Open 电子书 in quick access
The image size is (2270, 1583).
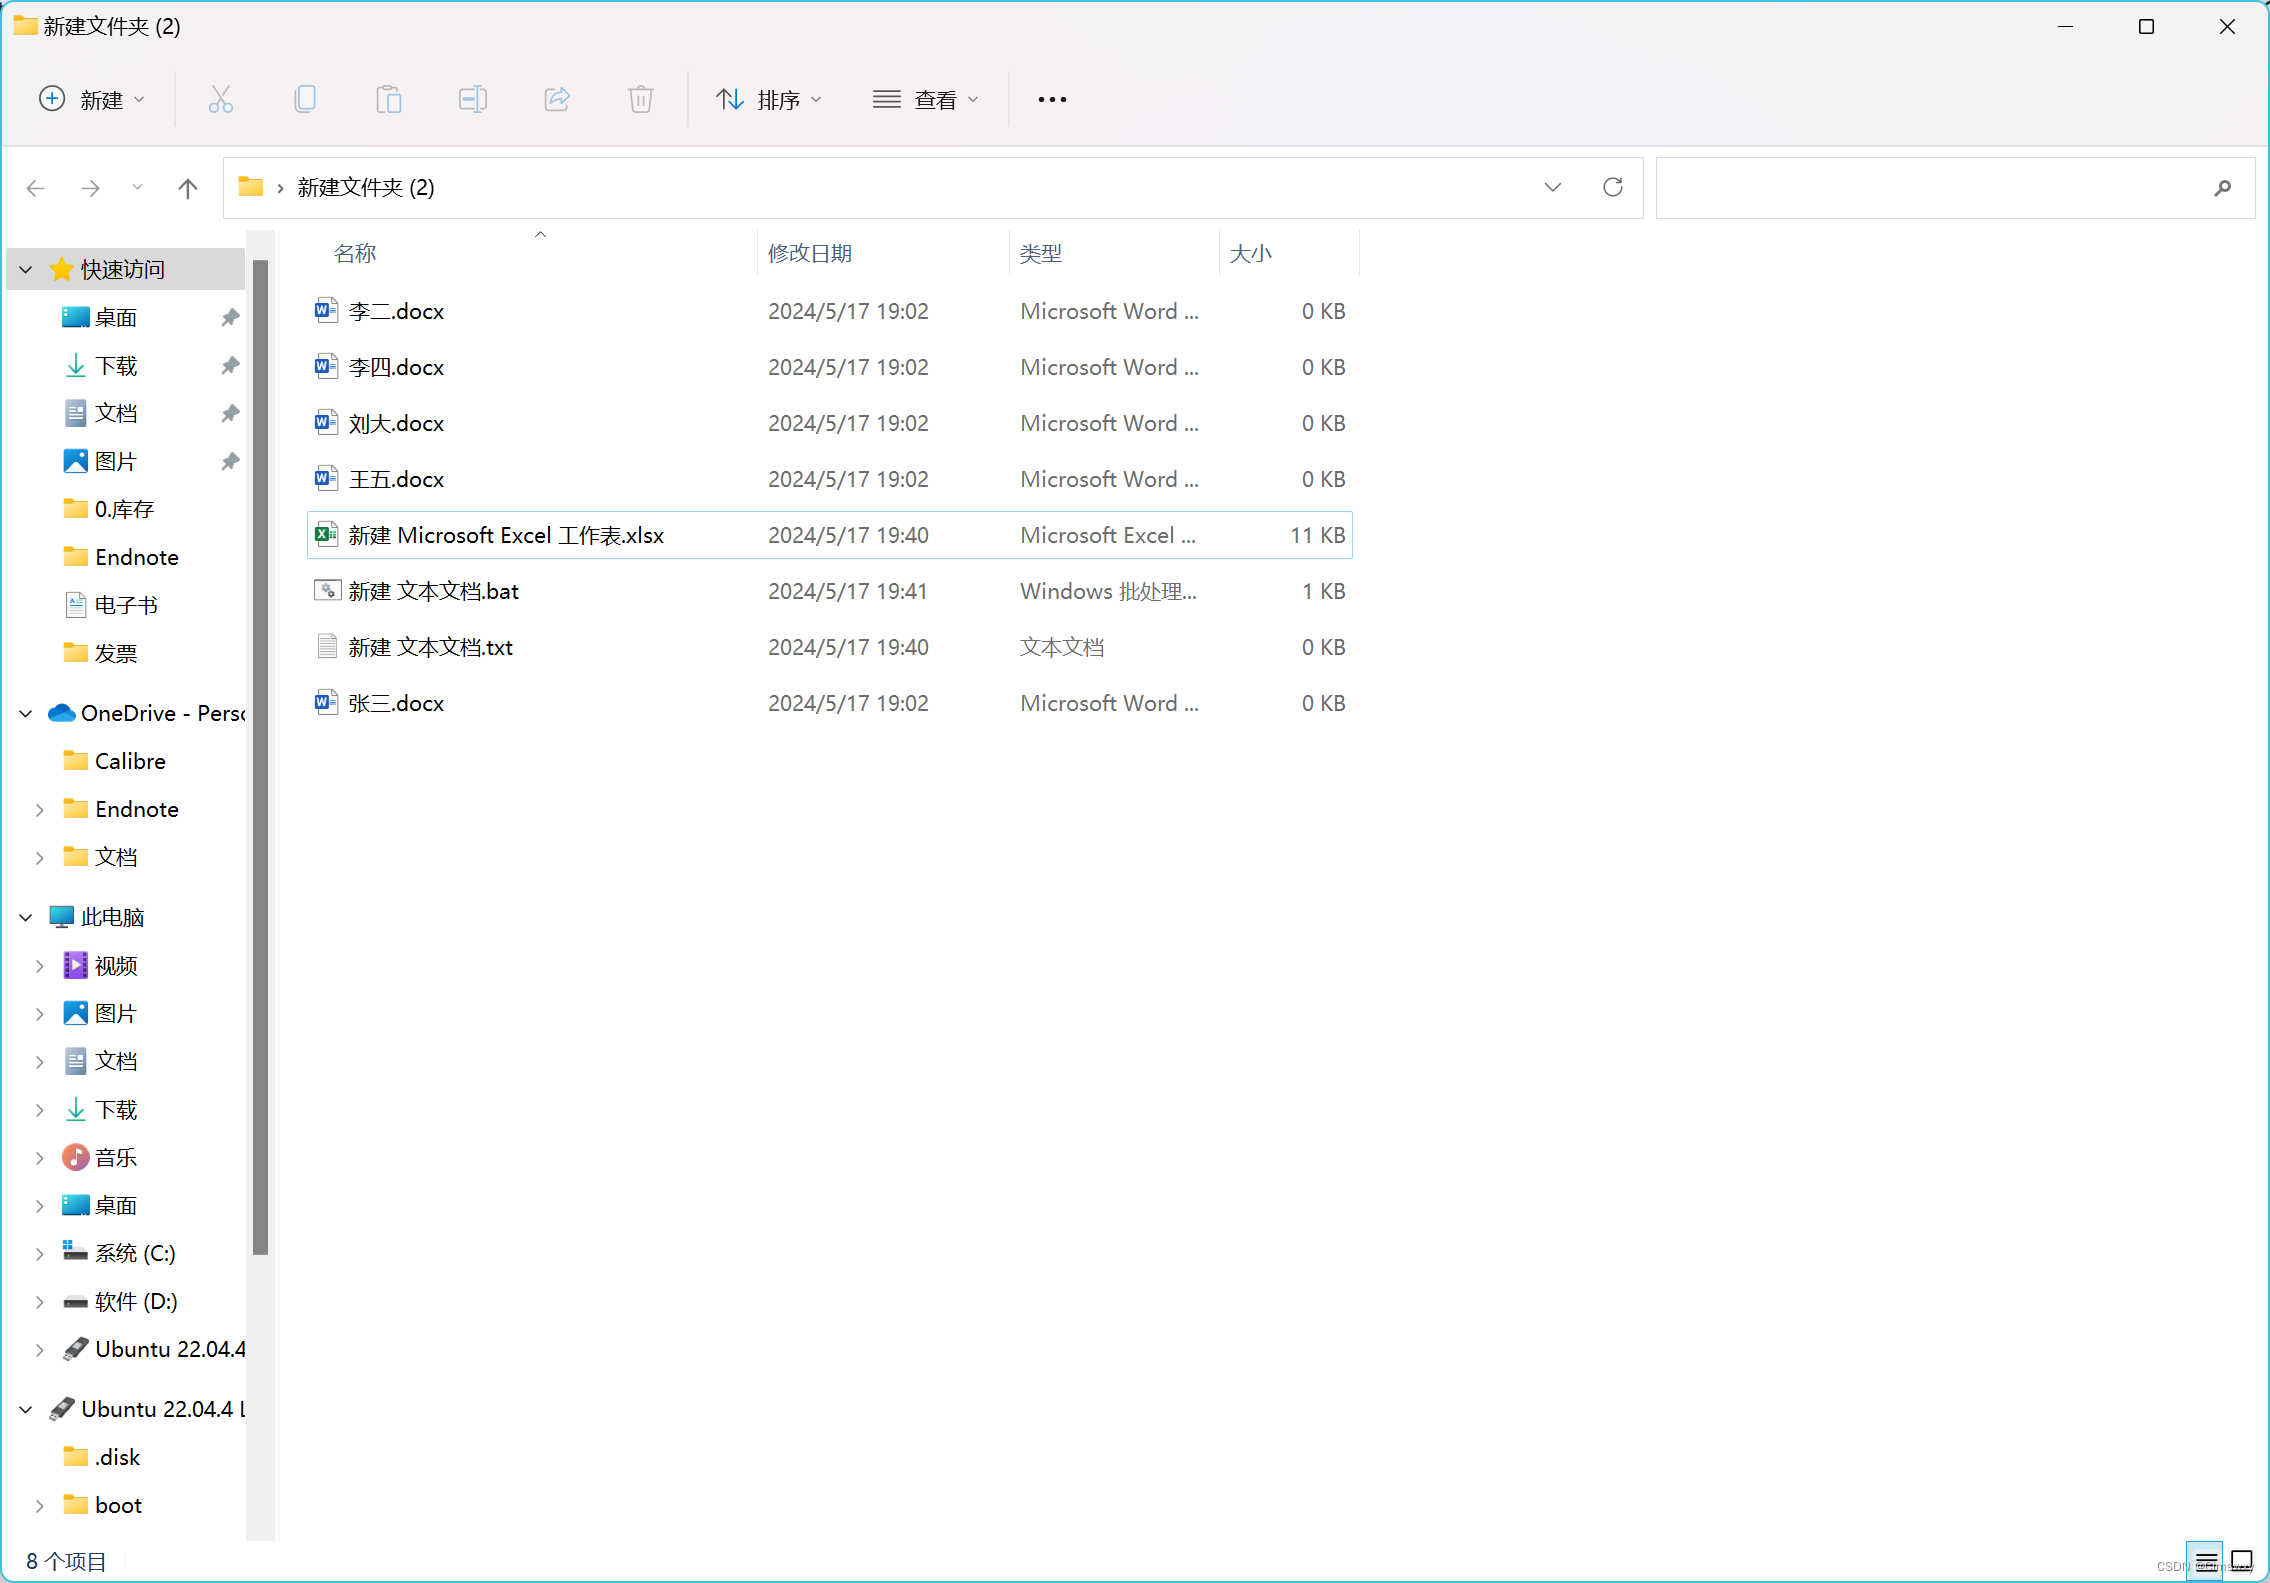pyautogui.click(x=126, y=605)
